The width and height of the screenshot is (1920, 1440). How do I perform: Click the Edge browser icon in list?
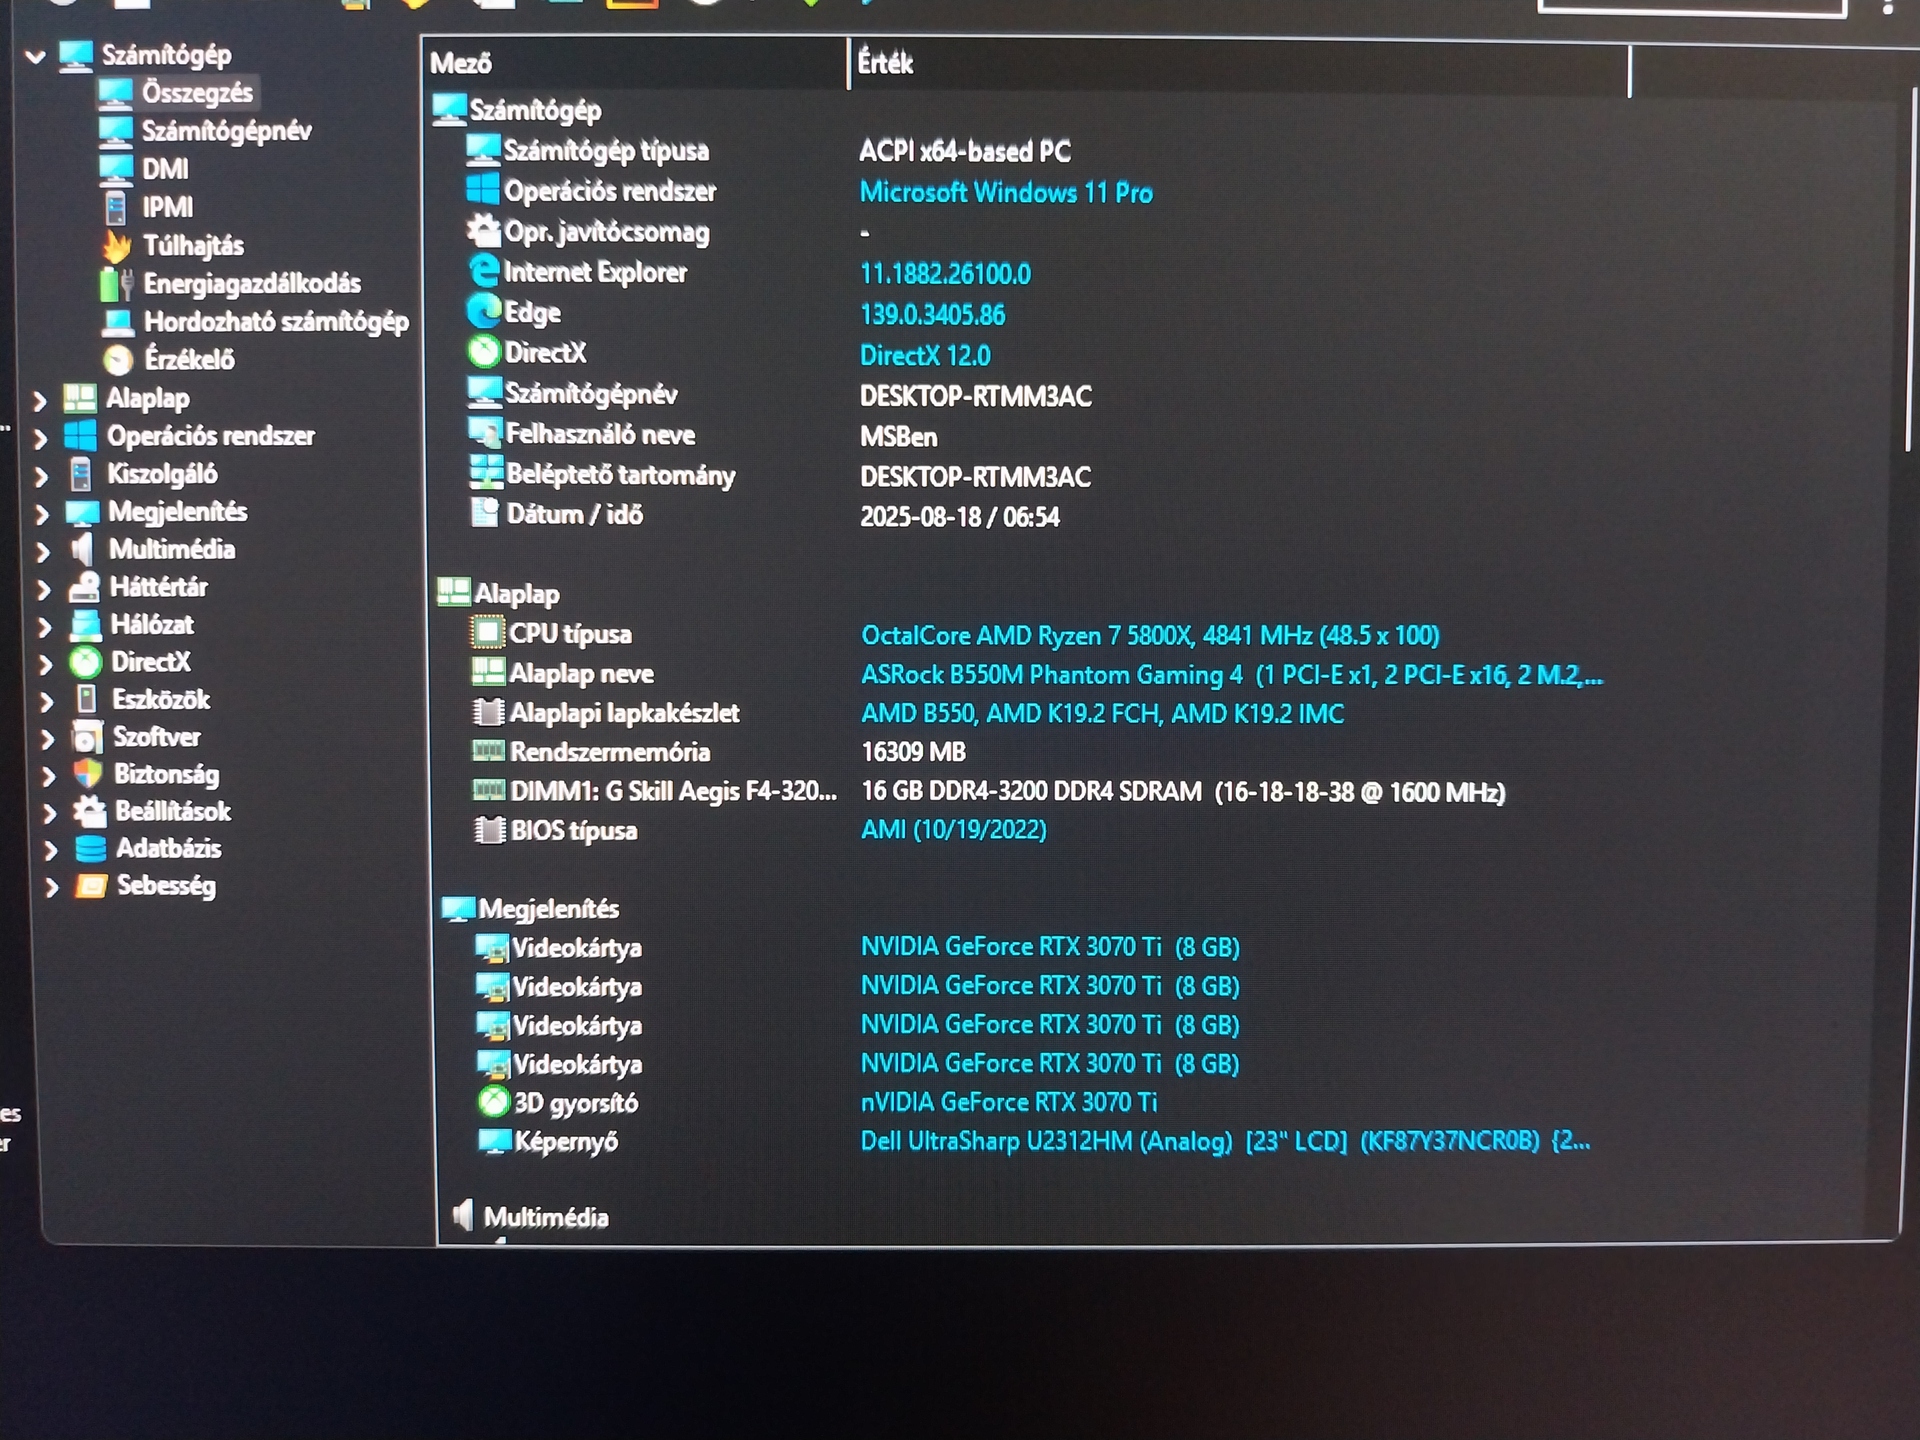484,312
